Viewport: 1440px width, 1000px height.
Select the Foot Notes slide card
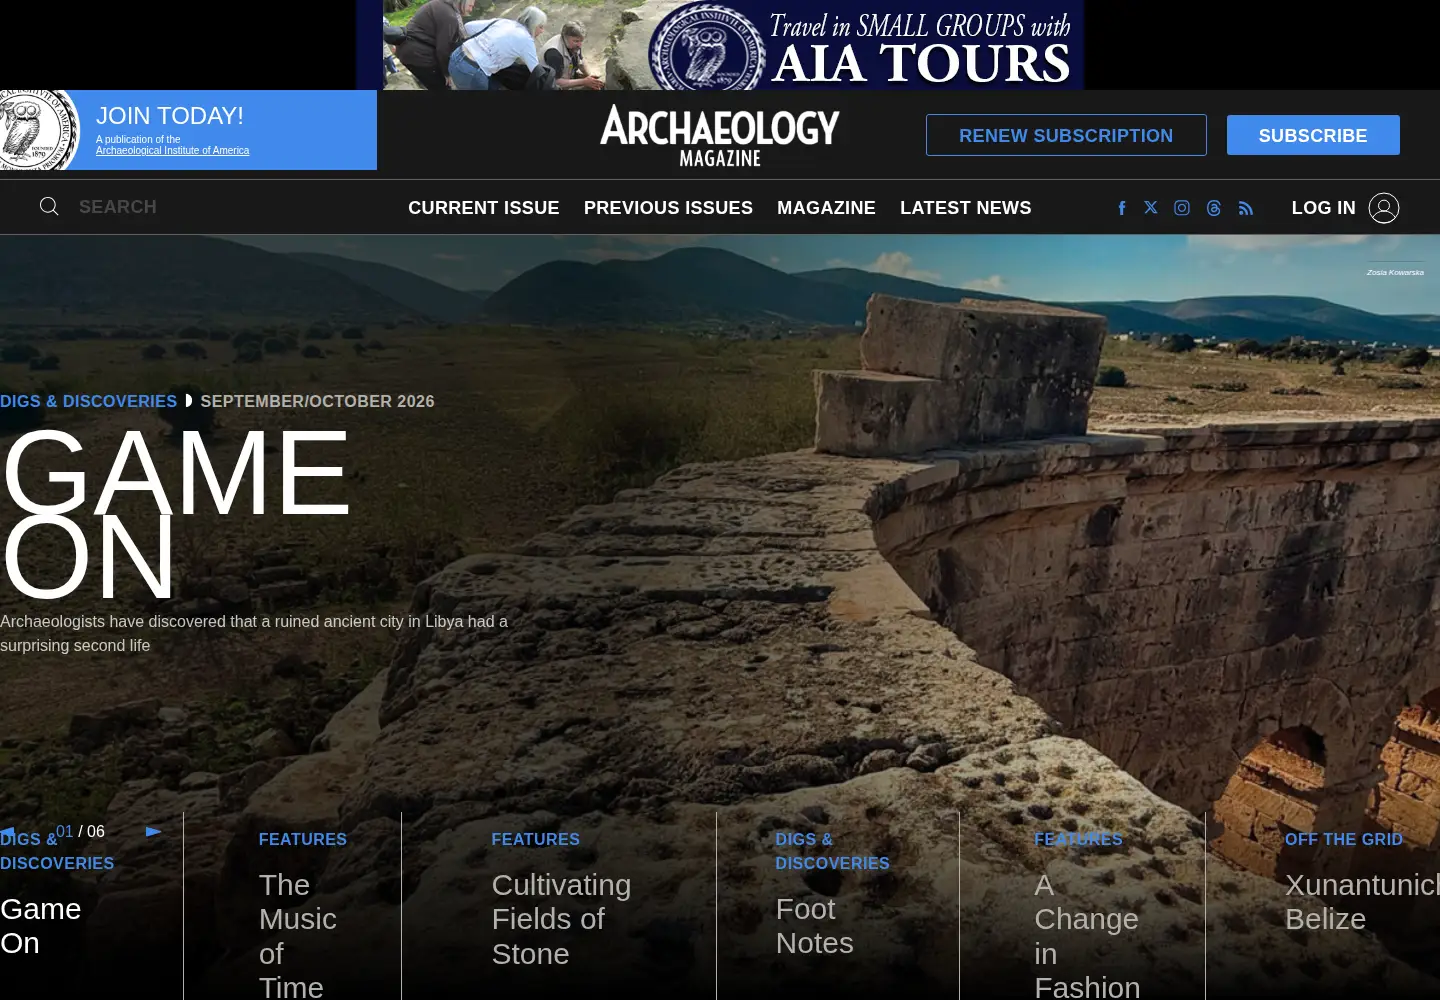coord(814,926)
